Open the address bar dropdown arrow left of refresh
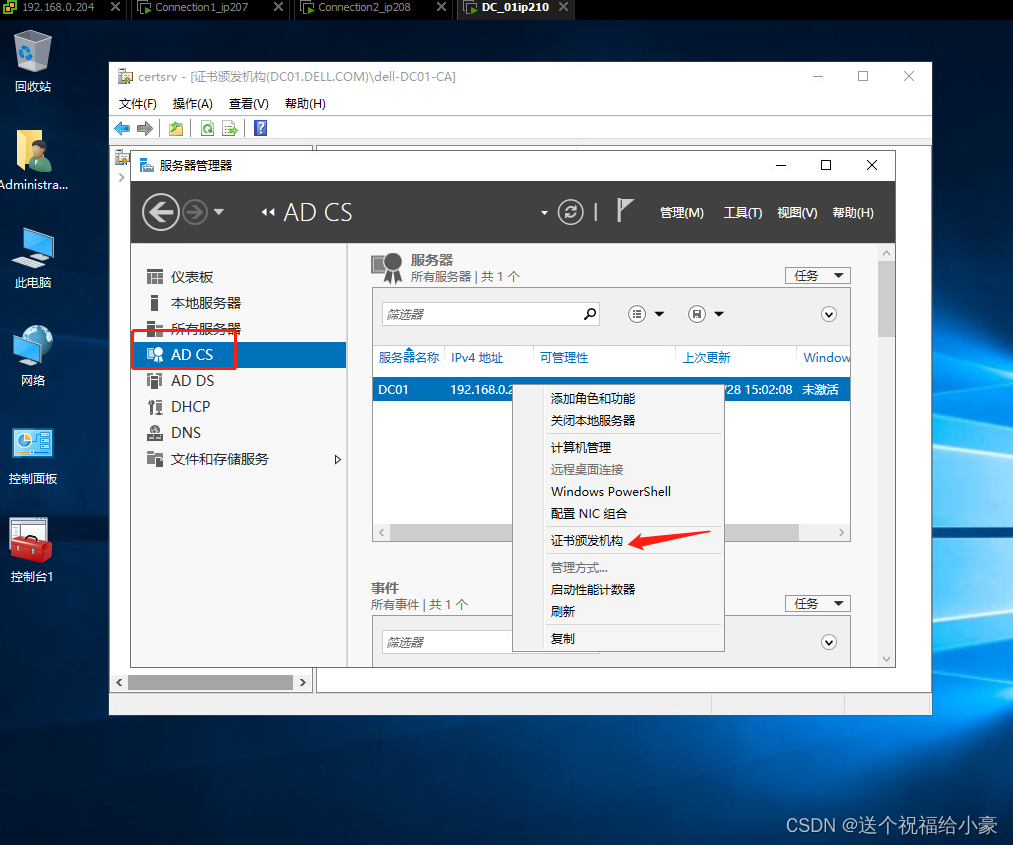The image size is (1013, 845). tap(544, 213)
